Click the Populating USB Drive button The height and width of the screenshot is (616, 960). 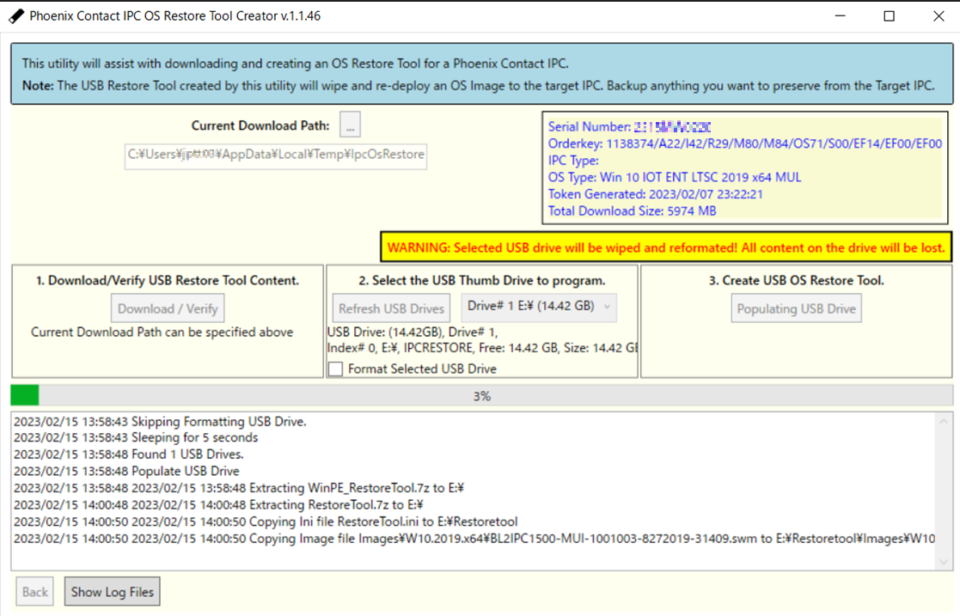pyautogui.click(x=797, y=309)
